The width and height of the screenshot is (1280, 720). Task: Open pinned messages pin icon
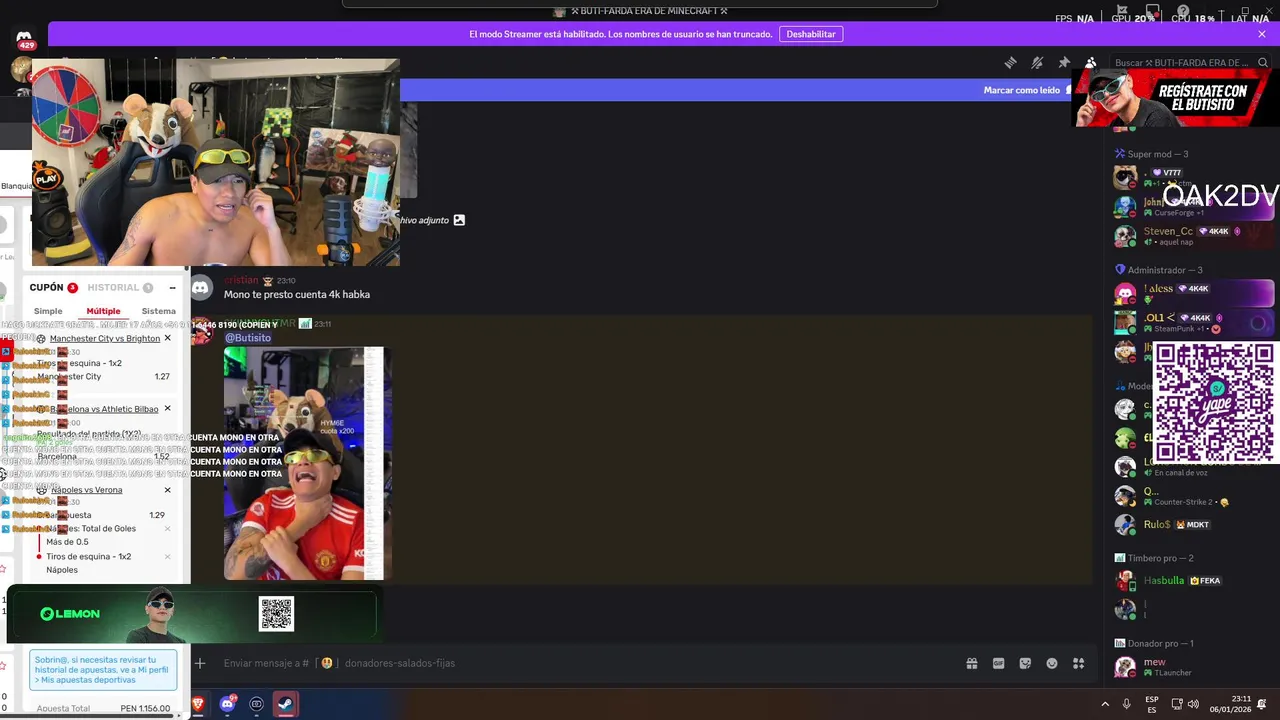tap(1064, 62)
